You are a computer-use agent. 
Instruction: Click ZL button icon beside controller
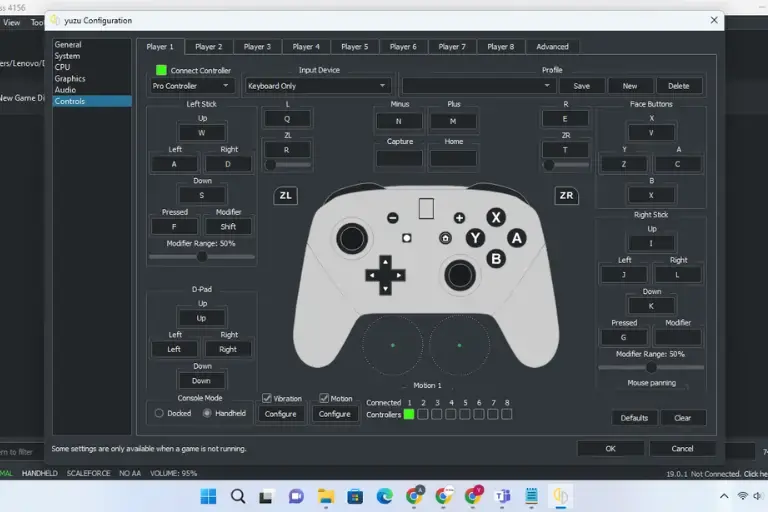coord(286,195)
